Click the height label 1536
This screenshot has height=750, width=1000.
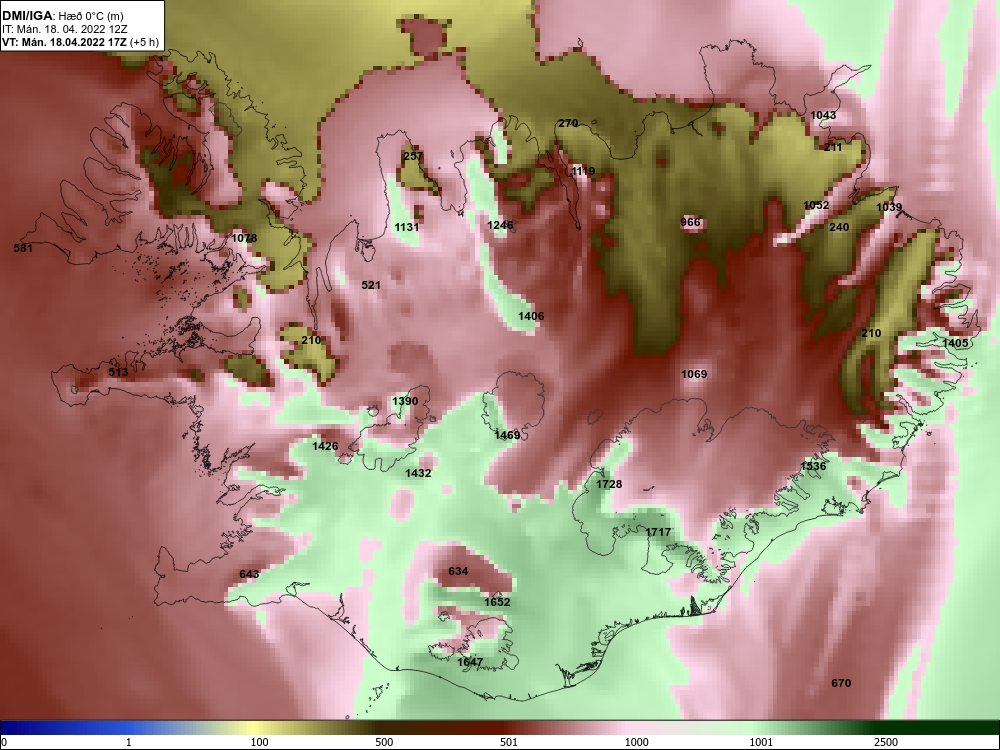click(x=813, y=466)
